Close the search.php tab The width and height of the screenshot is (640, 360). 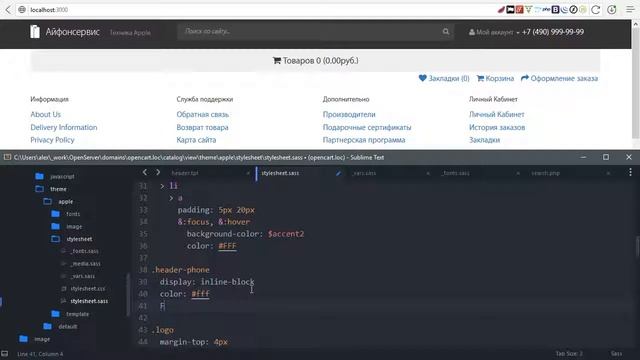(x=608, y=173)
